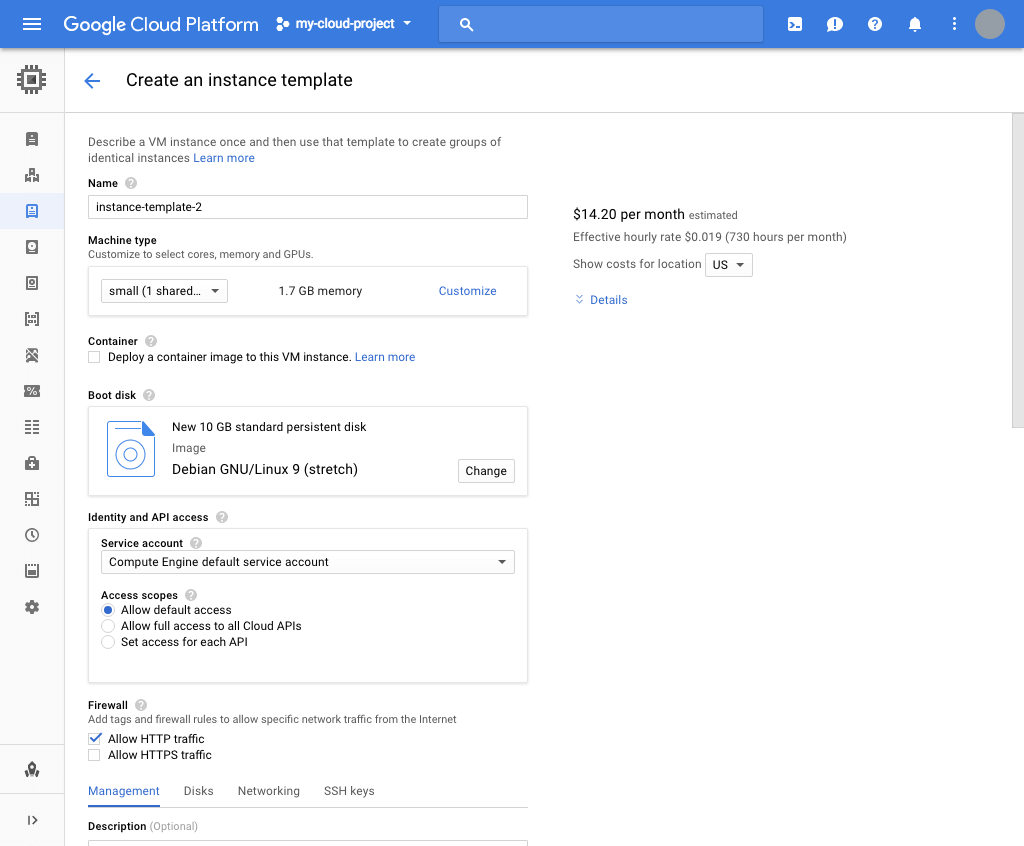Switch to the SSH keys tab

point(349,791)
